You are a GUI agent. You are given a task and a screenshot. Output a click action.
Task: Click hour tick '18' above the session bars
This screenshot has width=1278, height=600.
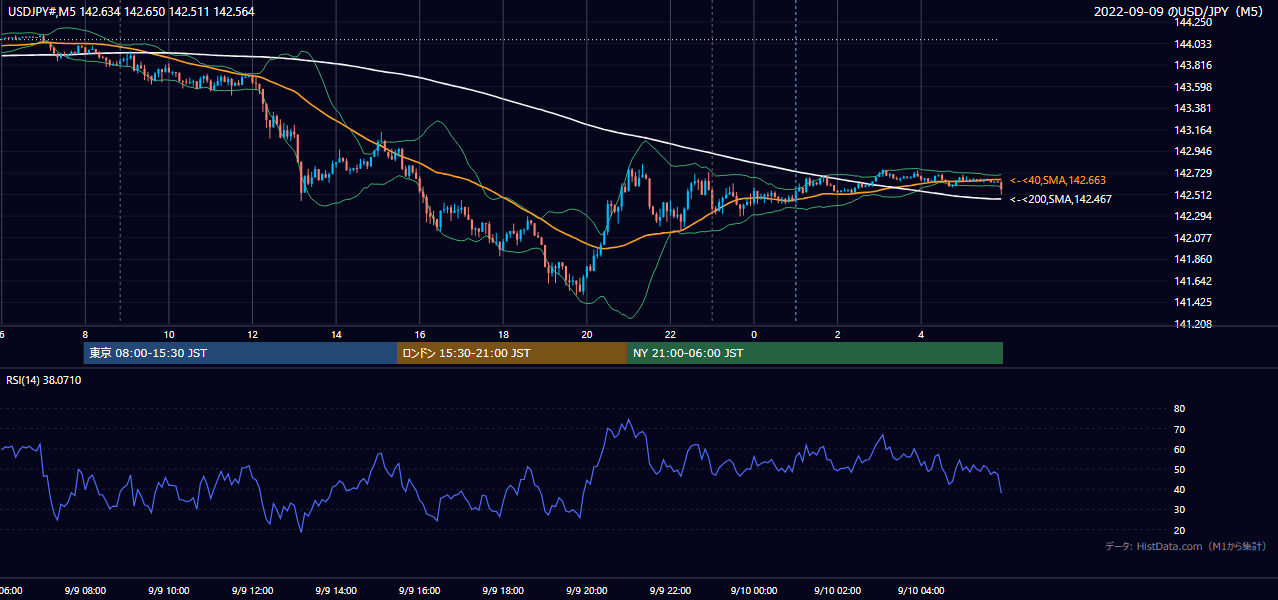(x=503, y=334)
